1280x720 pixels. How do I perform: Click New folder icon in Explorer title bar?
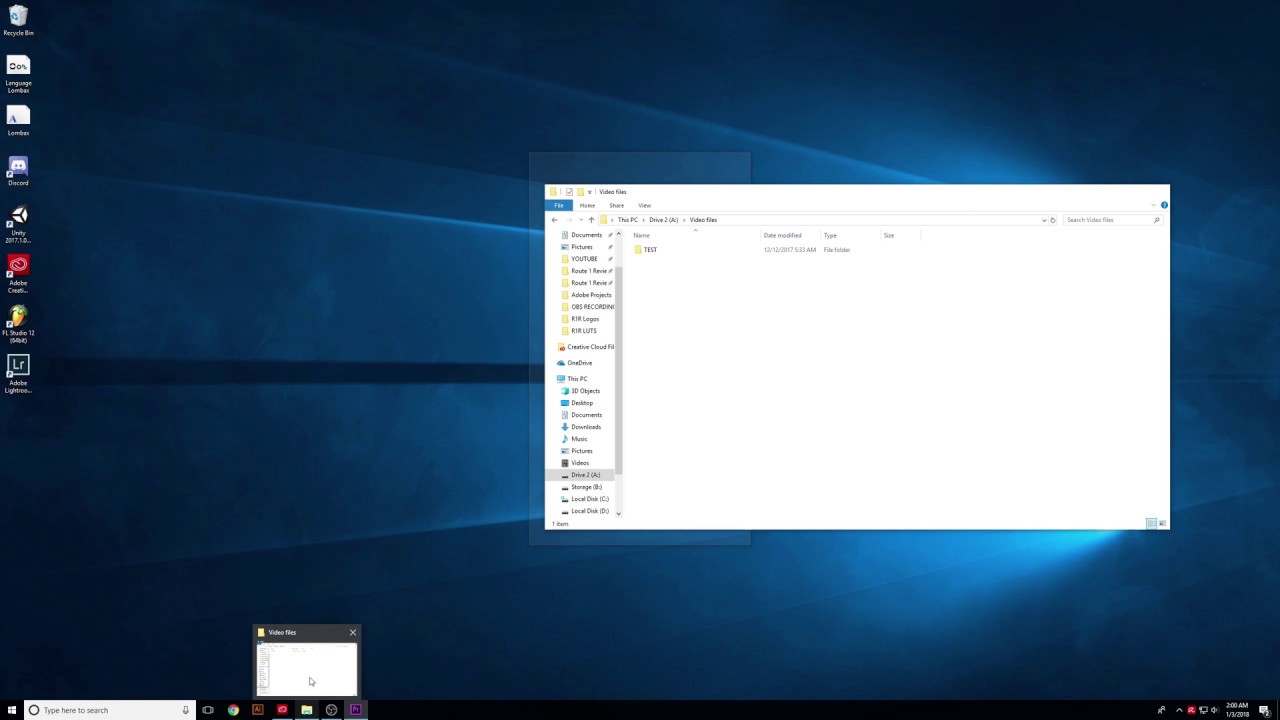coord(580,192)
